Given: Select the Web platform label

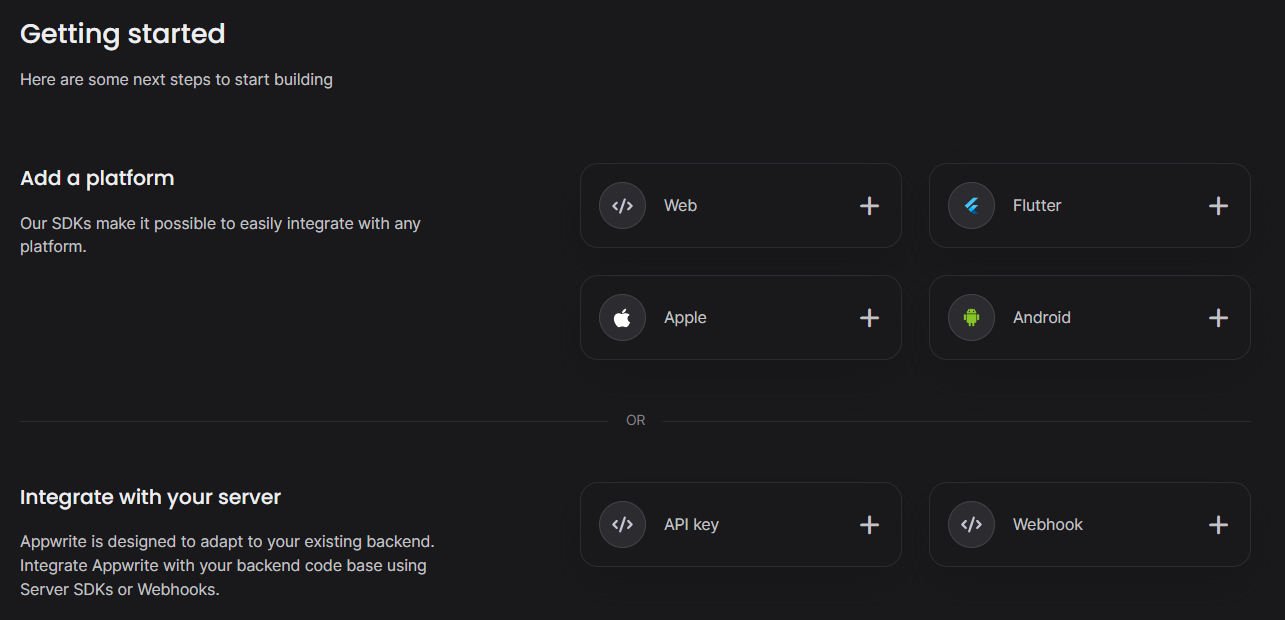Looking at the screenshot, I should (680, 206).
